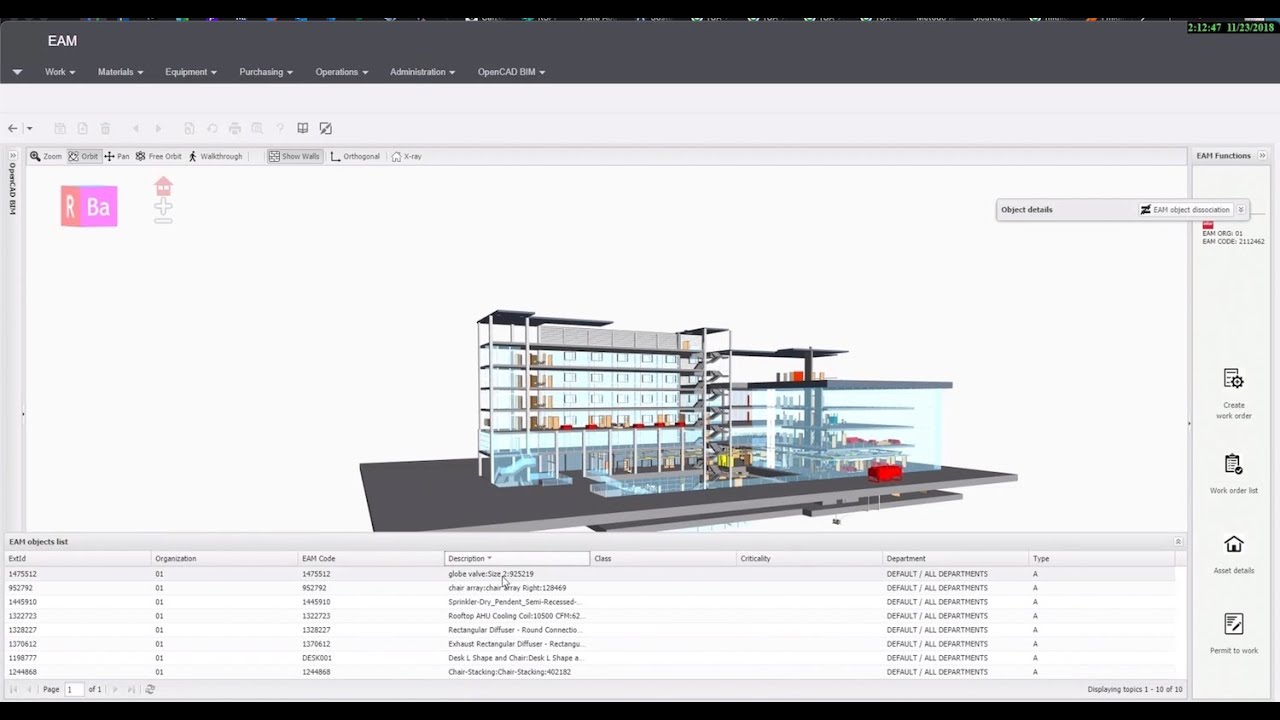Go to first page icon
The width and height of the screenshot is (1280, 720).
14,690
